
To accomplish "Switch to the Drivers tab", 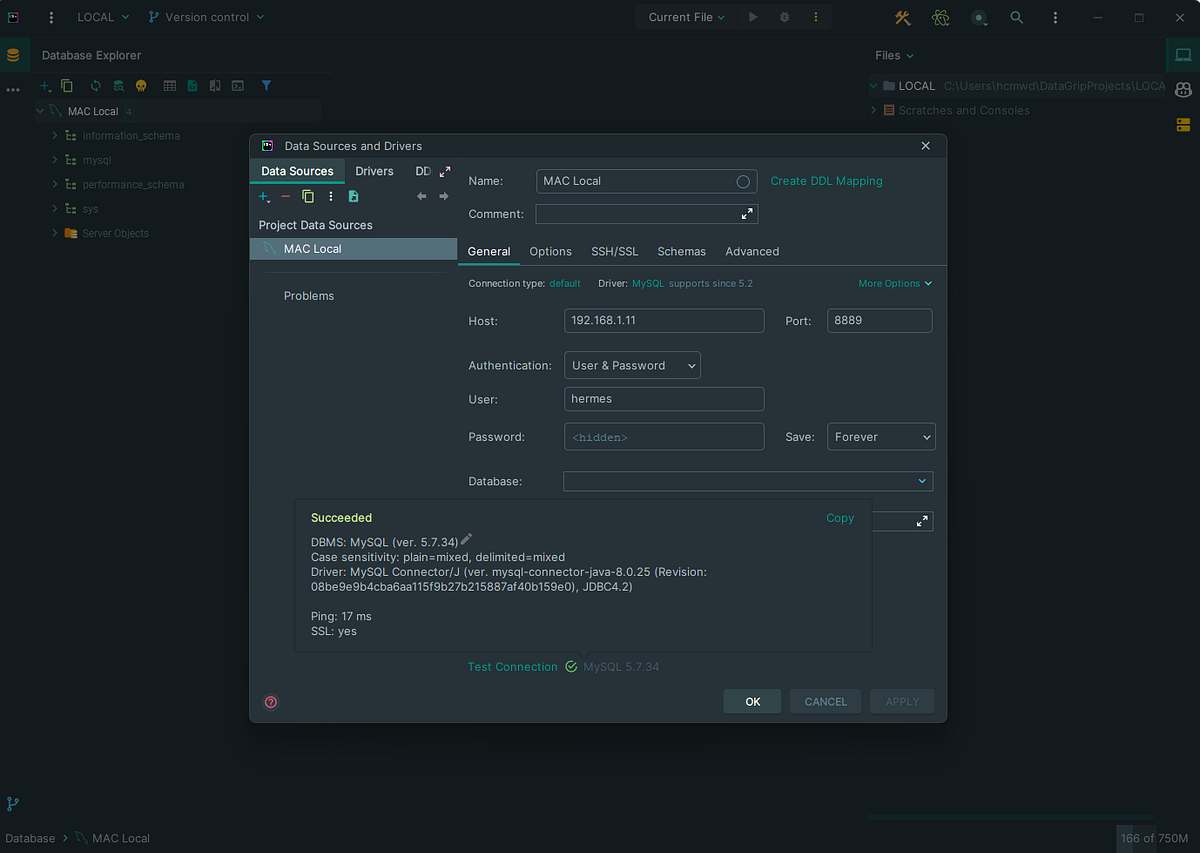I will click(374, 171).
